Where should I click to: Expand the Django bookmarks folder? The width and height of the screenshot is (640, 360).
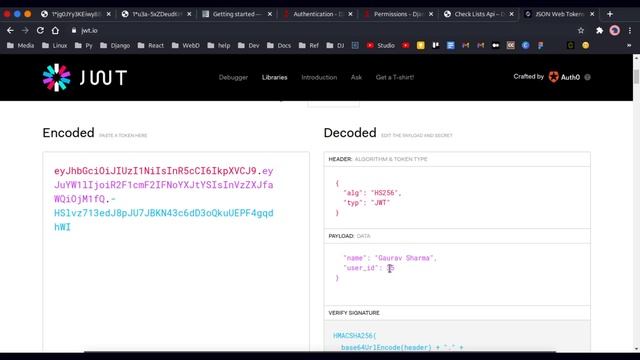(x=115, y=45)
